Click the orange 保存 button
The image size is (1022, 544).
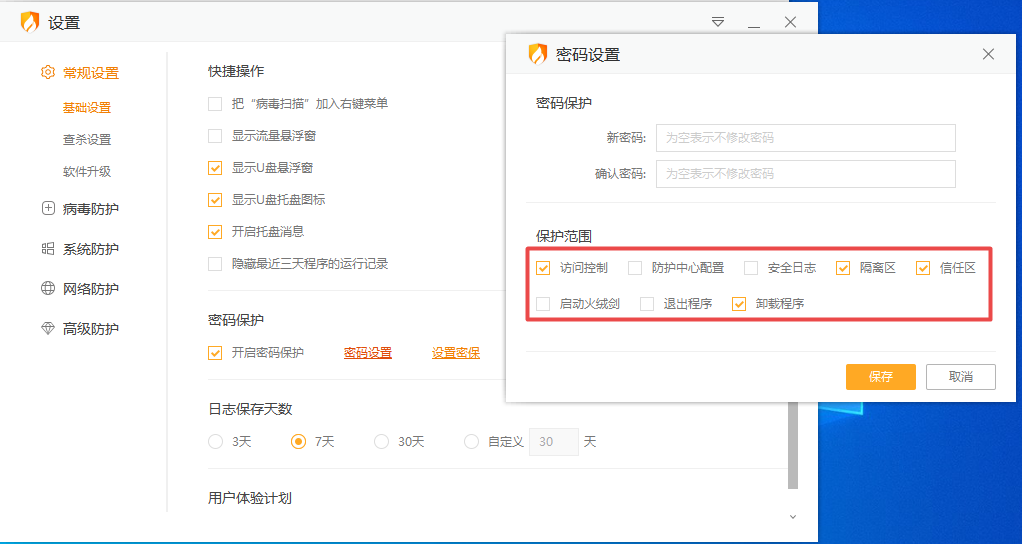click(x=880, y=377)
